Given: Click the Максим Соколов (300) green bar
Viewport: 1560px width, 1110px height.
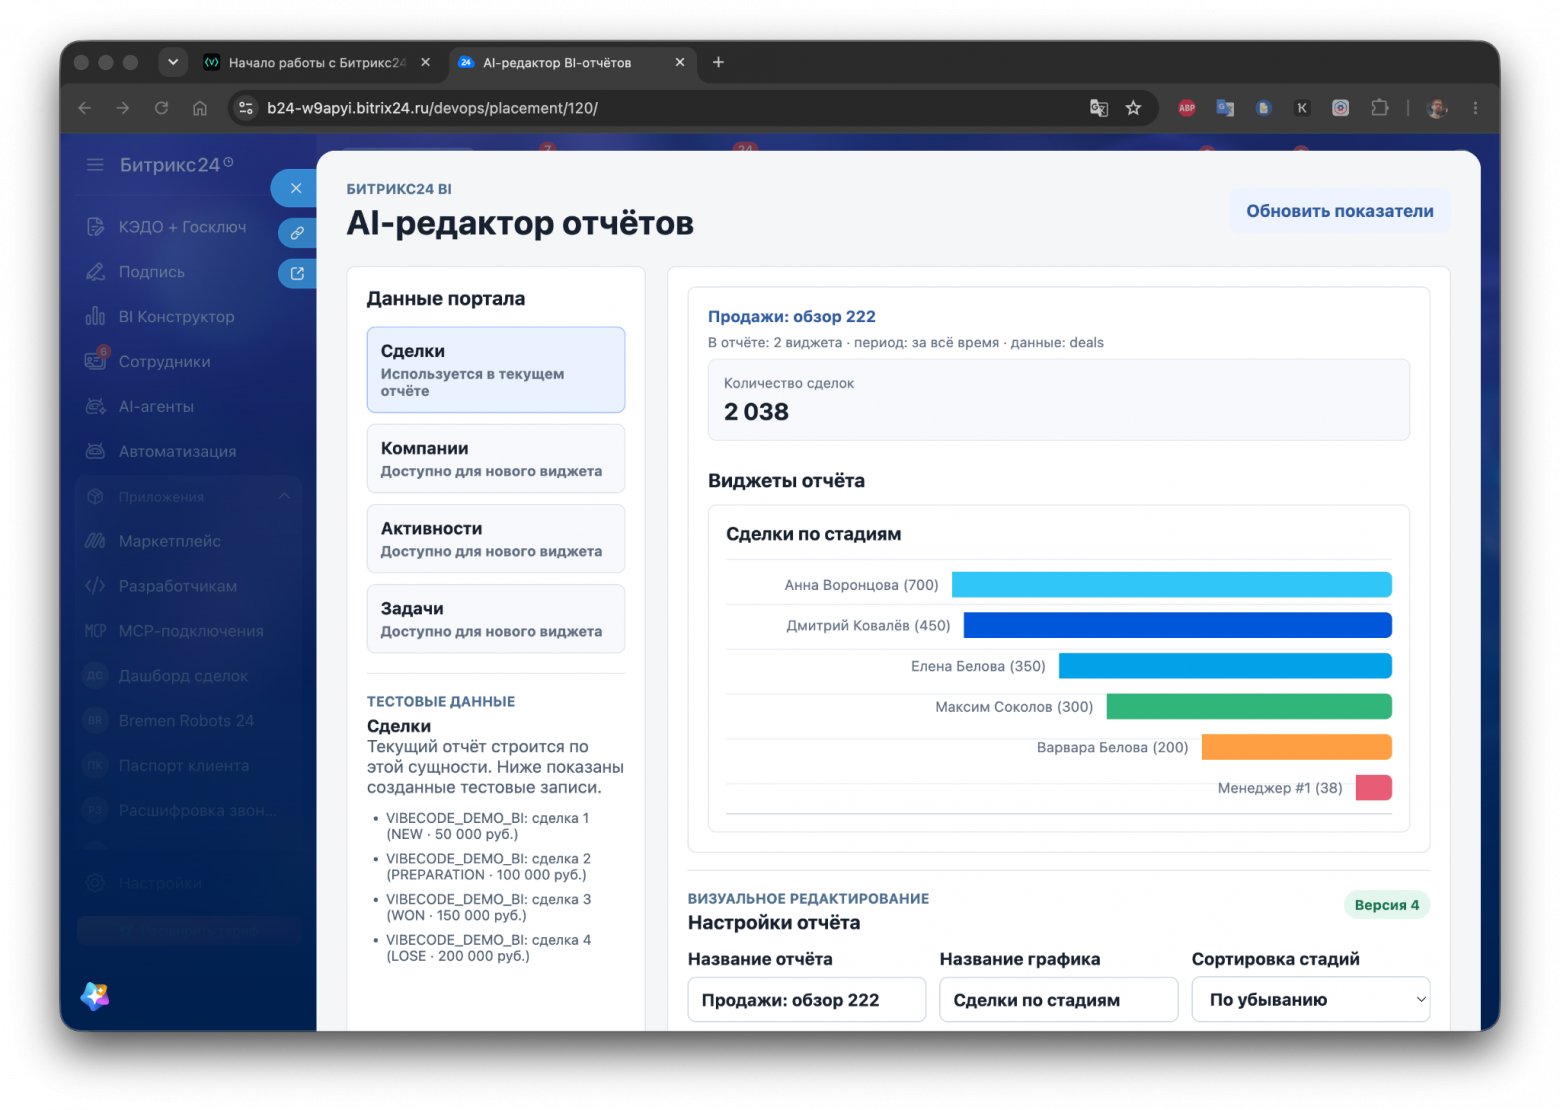Looking at the screenshot, I should click(x=1249, y=707).
